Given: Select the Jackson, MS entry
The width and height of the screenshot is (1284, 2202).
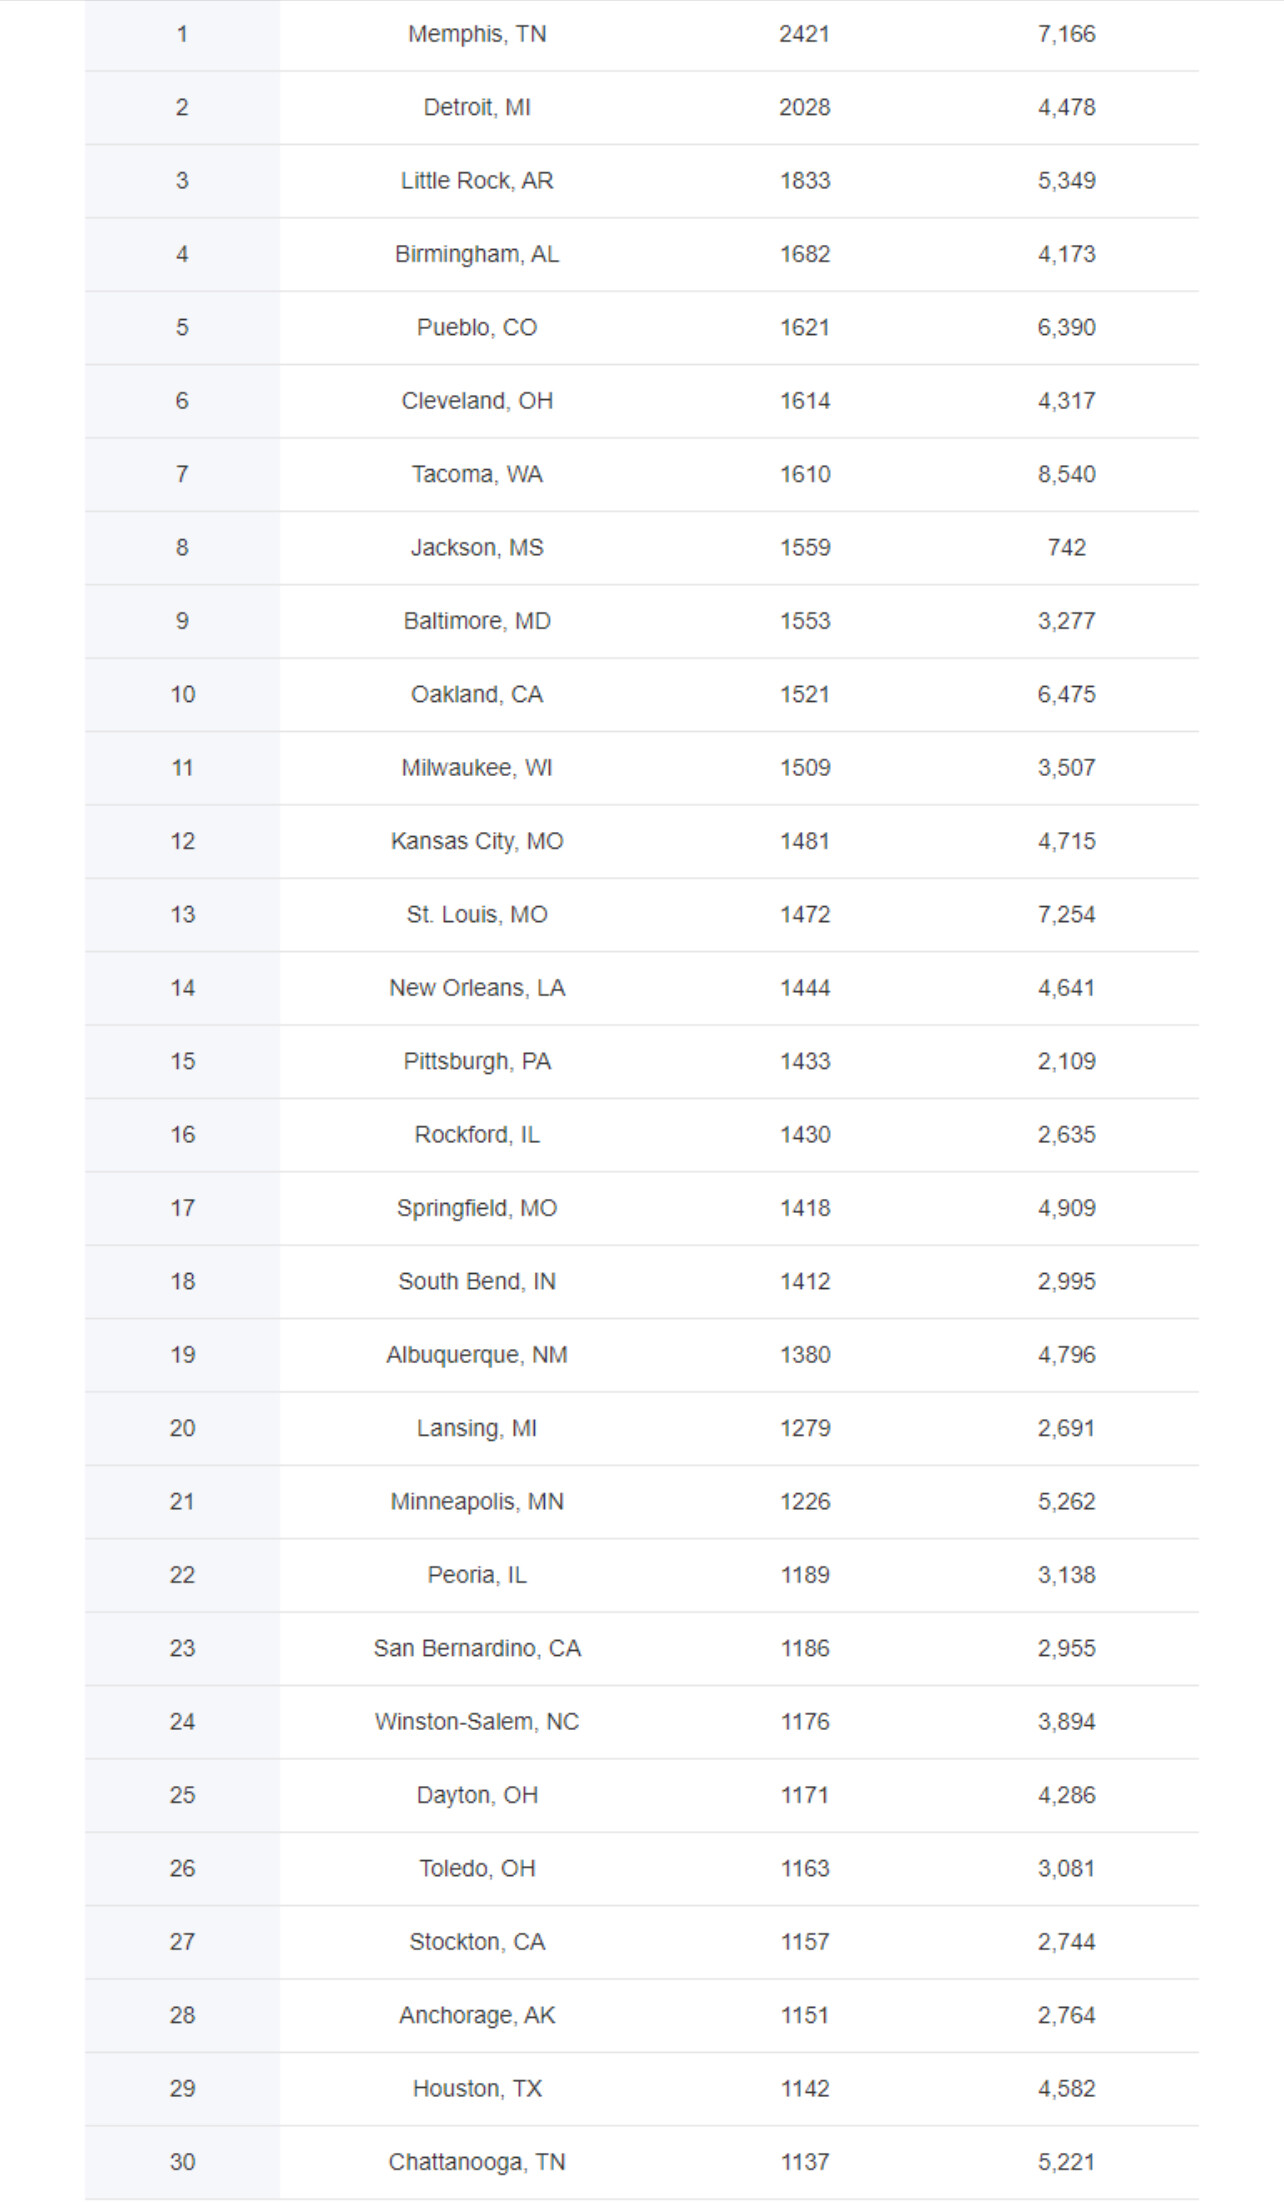Looking at the screenshot, I should pos(477,548).
